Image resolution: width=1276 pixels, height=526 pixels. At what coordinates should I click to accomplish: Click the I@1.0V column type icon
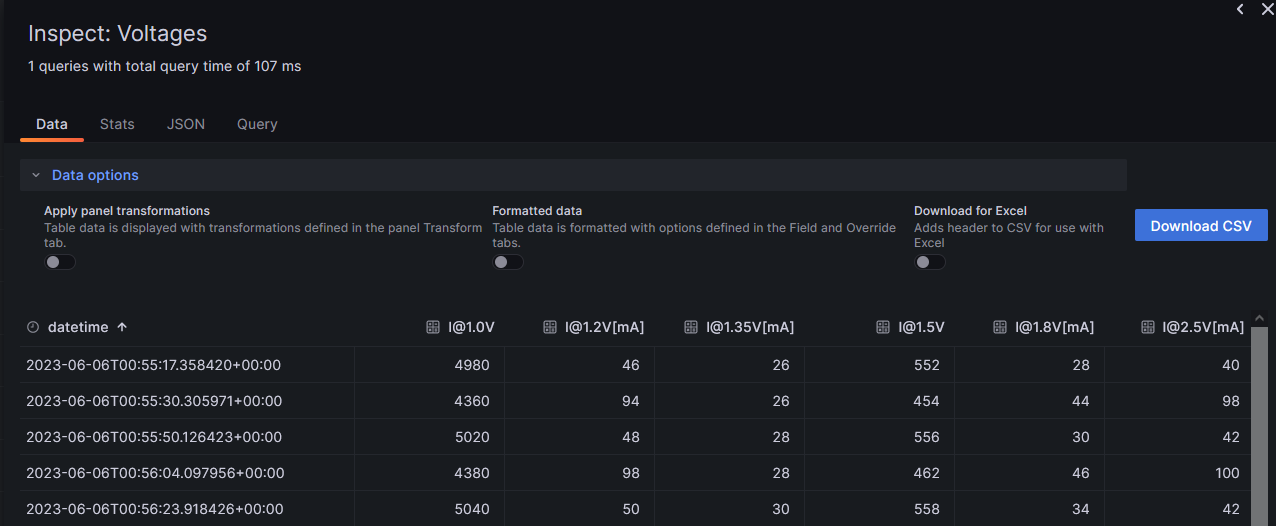(x=433, y=327)
